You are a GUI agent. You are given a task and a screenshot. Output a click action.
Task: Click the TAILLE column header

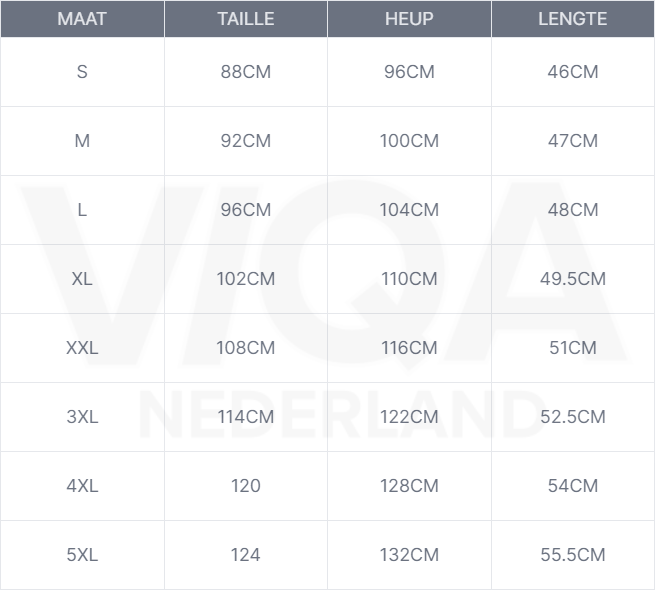245,19
